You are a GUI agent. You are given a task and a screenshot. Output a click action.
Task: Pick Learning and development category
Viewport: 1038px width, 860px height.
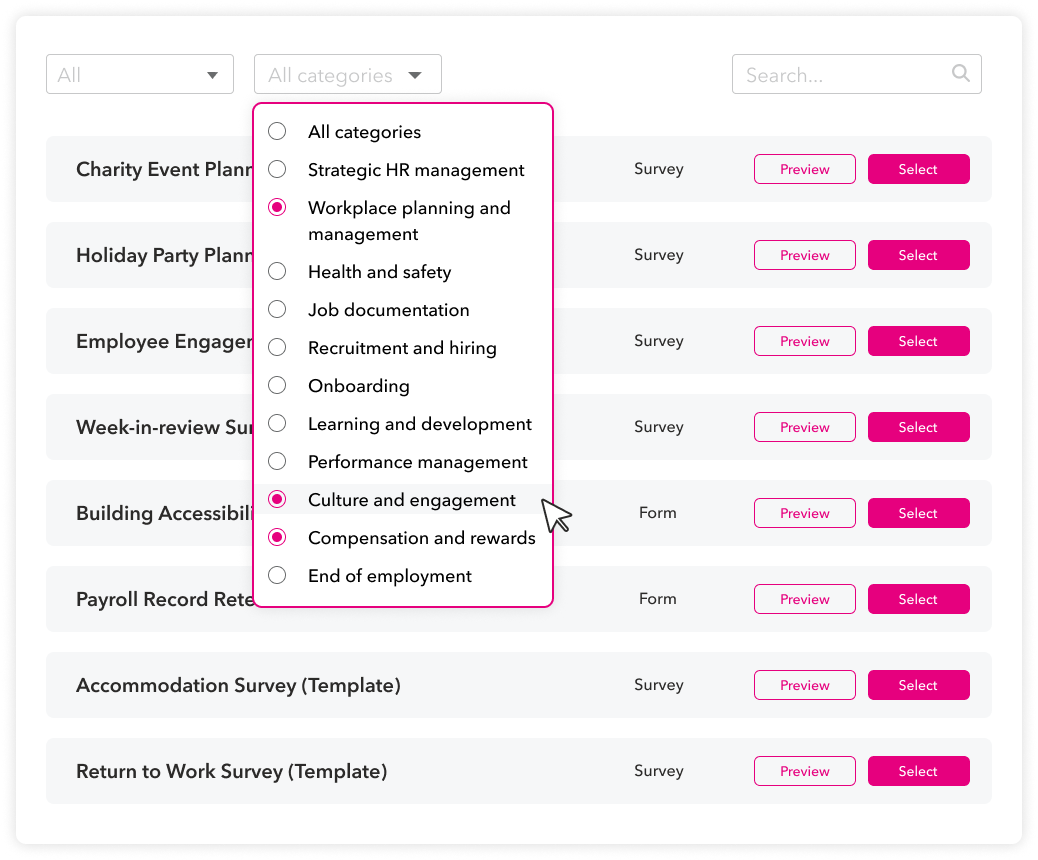point(277,424)
